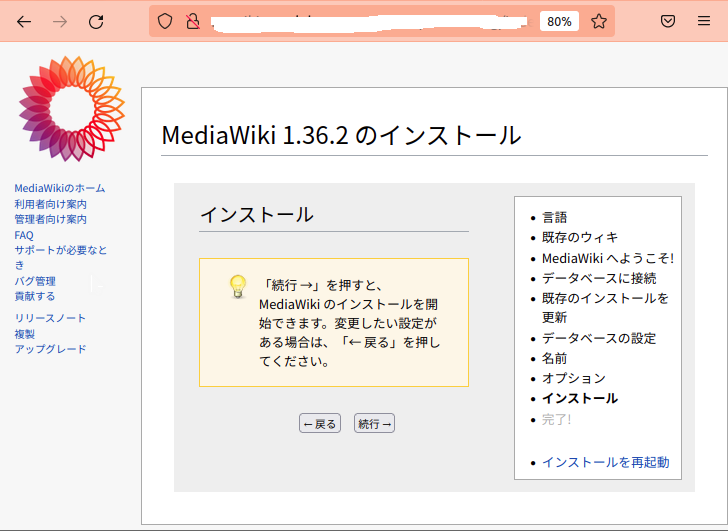
Task: Click the ←戻る back button
Action: [320, 423]
